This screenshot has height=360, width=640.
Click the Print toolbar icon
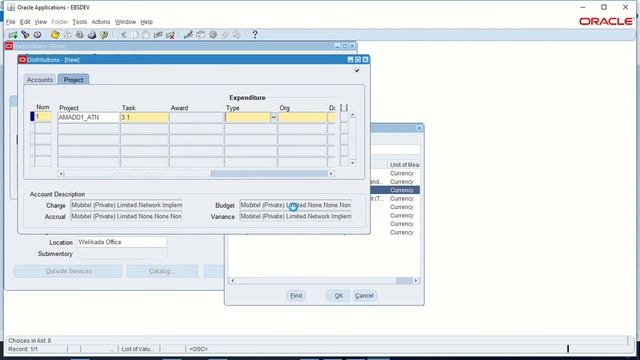tap(92, 35)
